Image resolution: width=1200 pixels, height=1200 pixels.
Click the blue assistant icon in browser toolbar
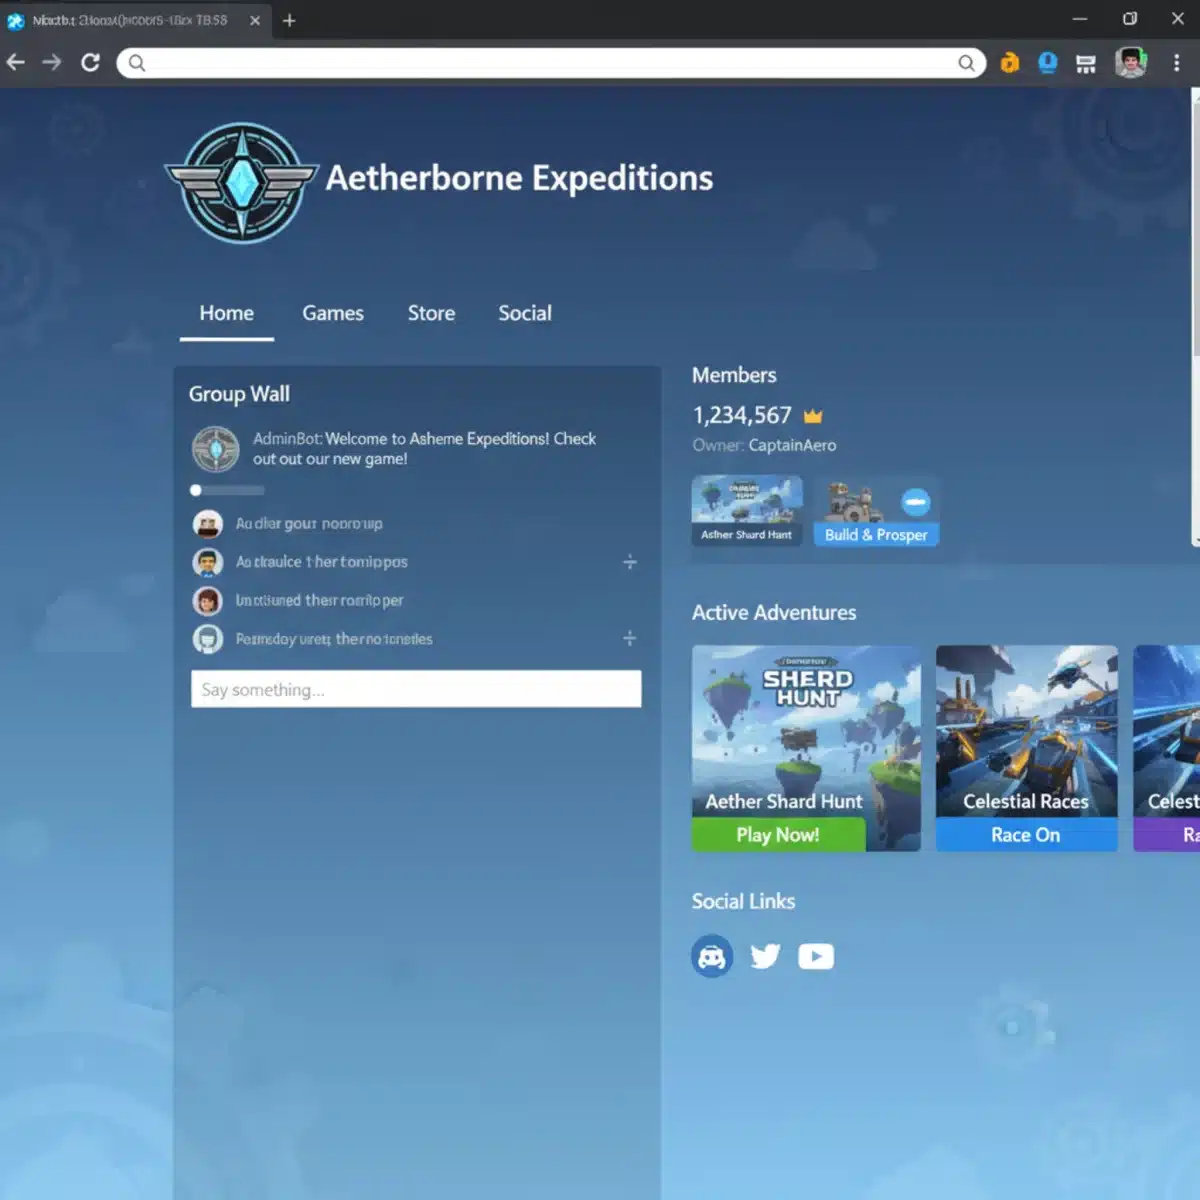tap(1047, 62)
